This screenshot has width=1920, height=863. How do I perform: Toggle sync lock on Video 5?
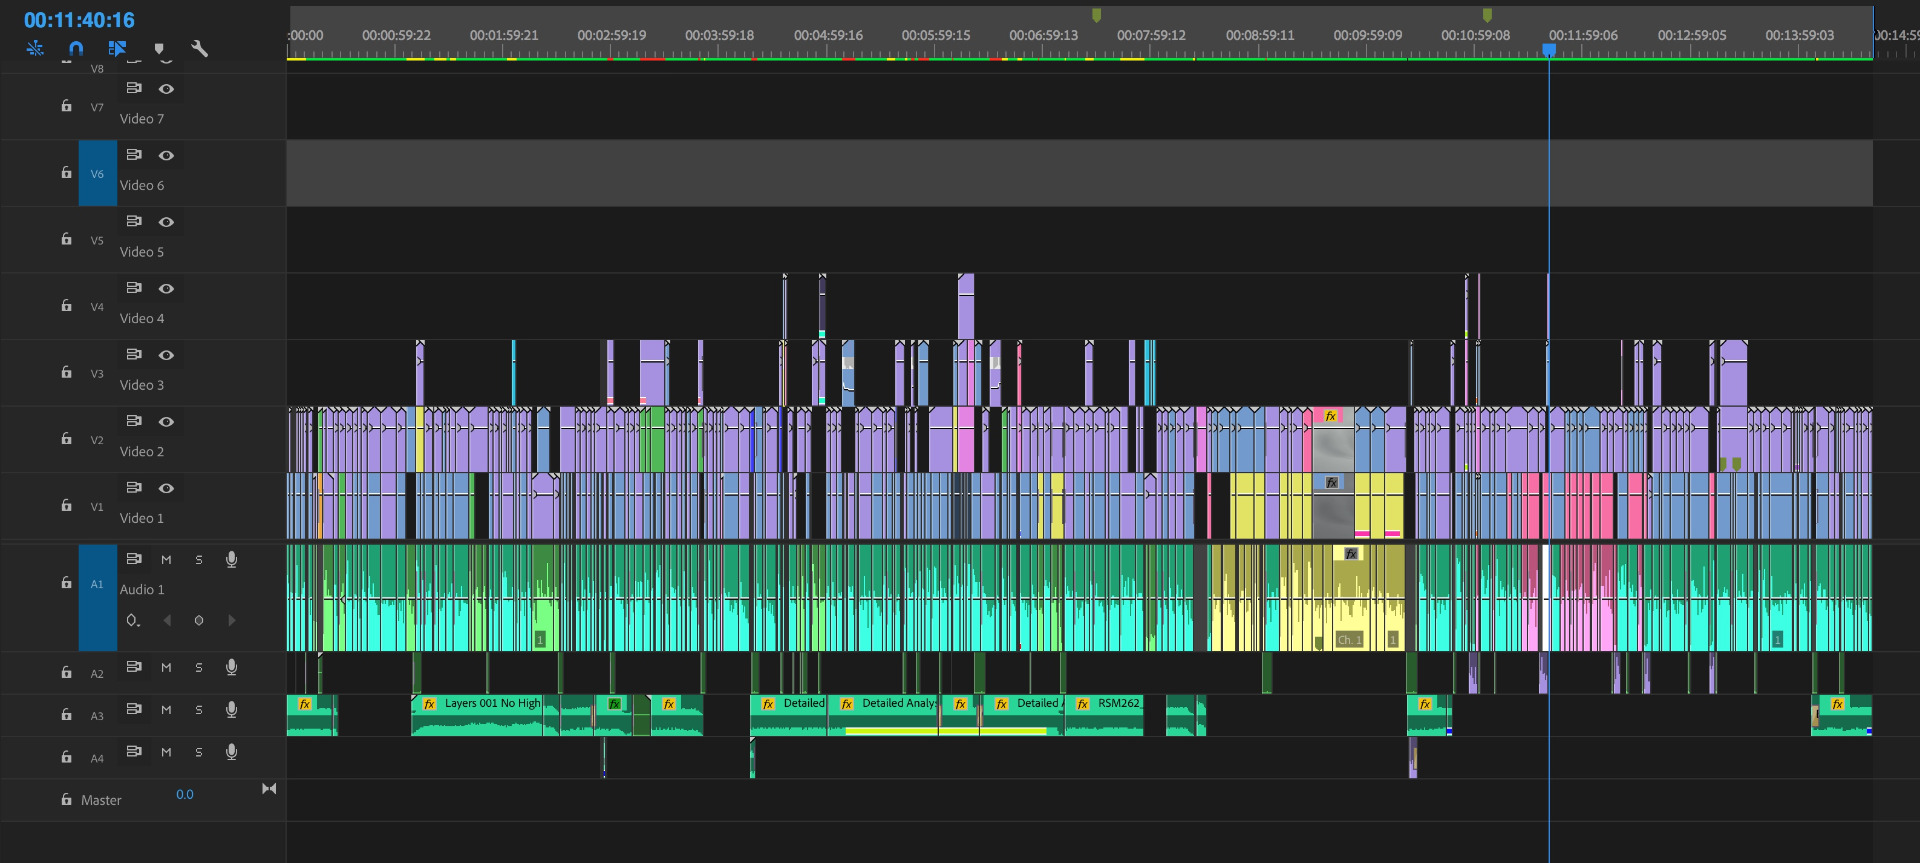click(x=134, y=221)
